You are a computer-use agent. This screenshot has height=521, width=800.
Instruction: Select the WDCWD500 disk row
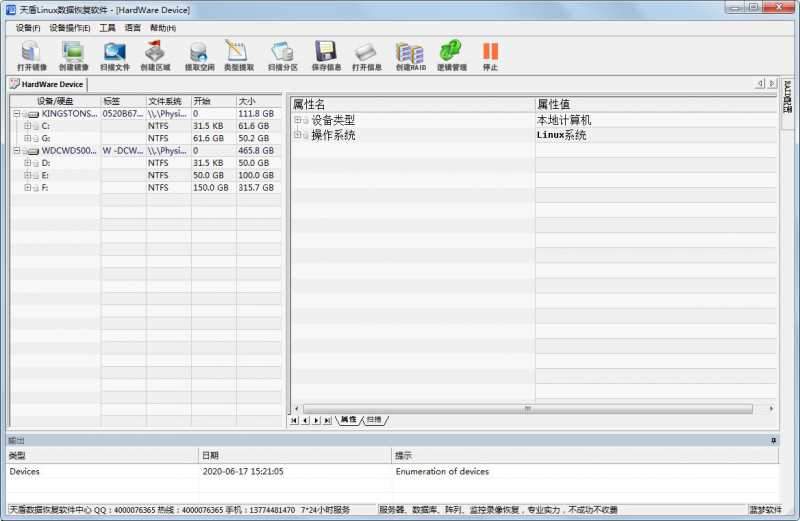tap(146, 151)
